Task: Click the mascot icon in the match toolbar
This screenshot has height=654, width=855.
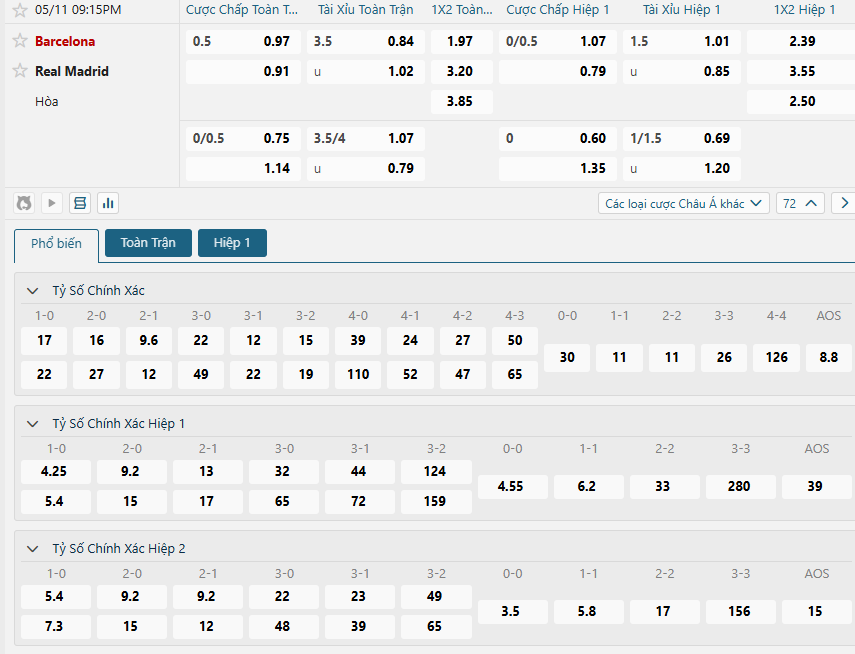Action: [24, 203]
